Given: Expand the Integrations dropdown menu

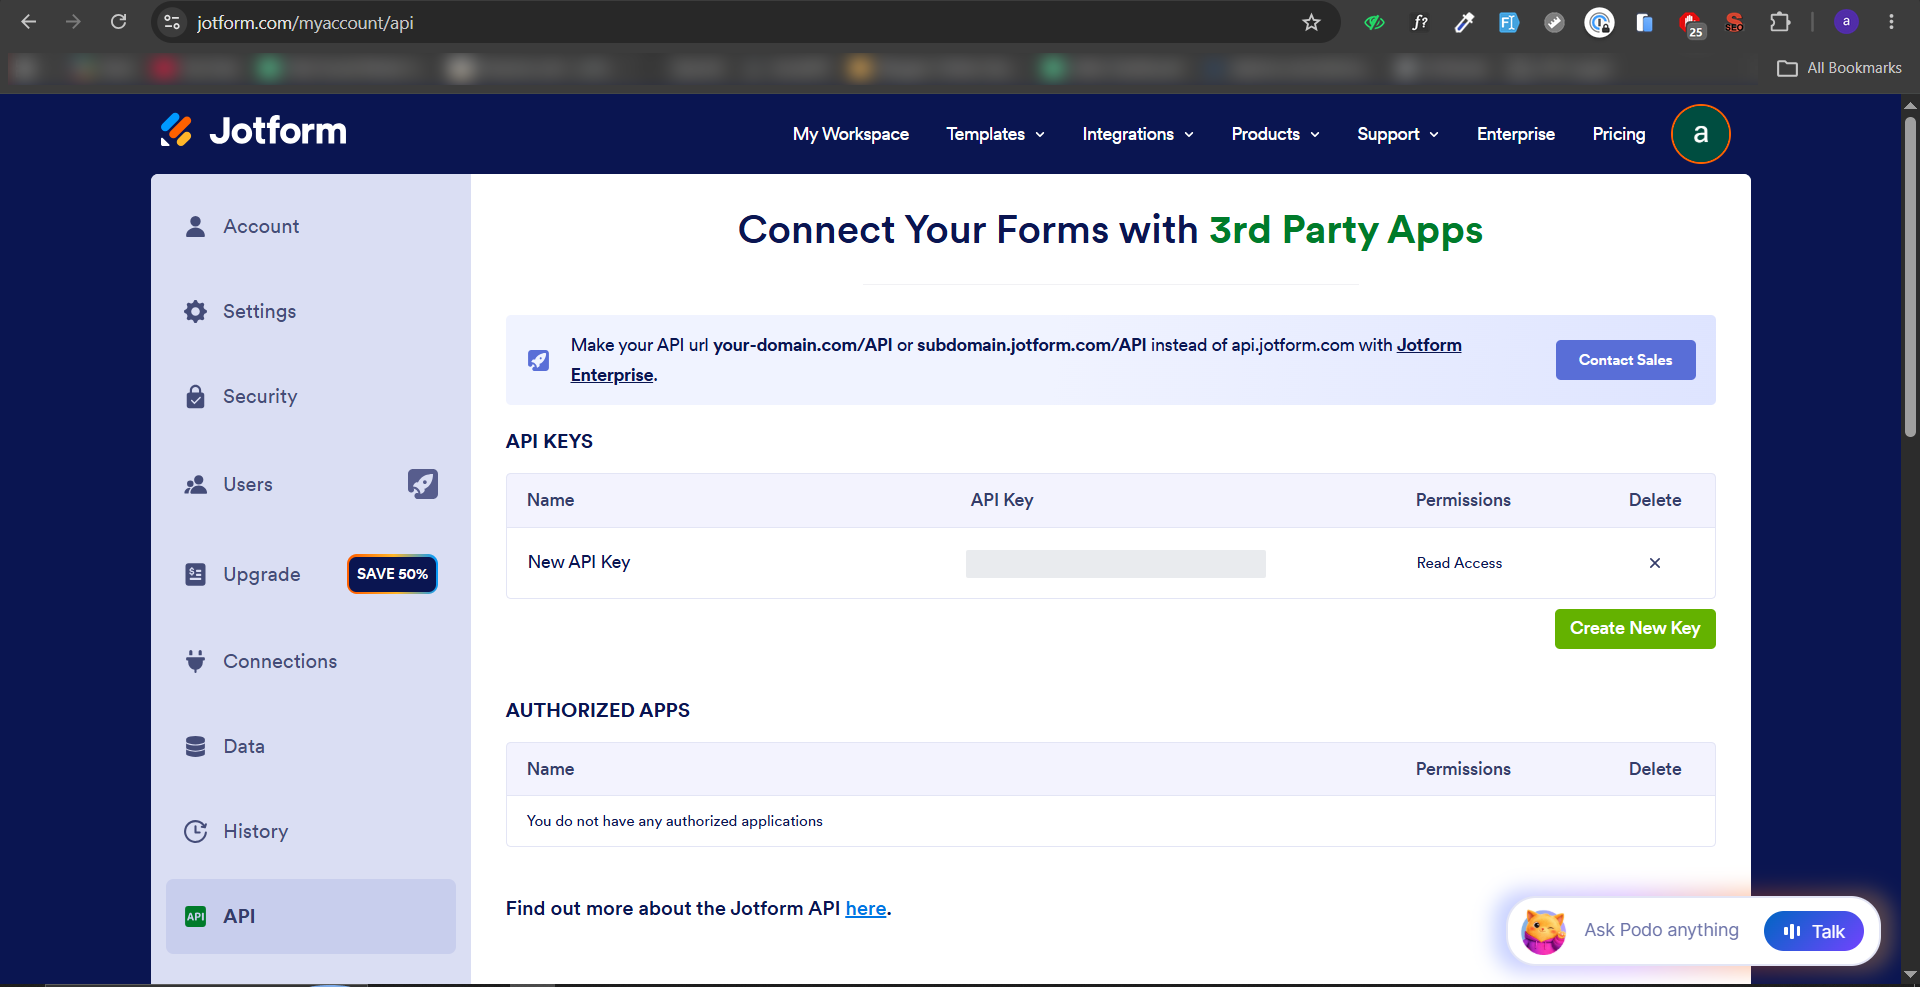Looking at the screenshot, I should [1138, 134].
